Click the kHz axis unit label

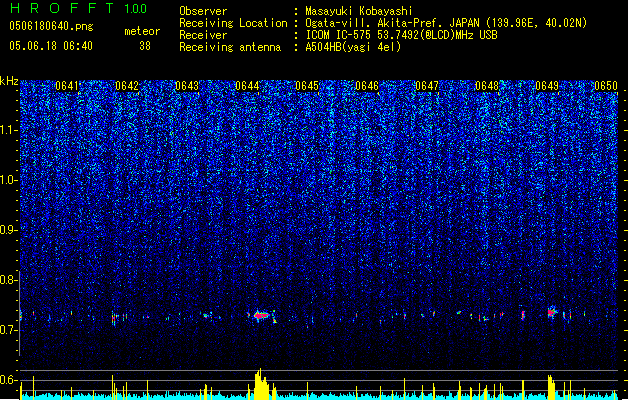tap(9, 81)
